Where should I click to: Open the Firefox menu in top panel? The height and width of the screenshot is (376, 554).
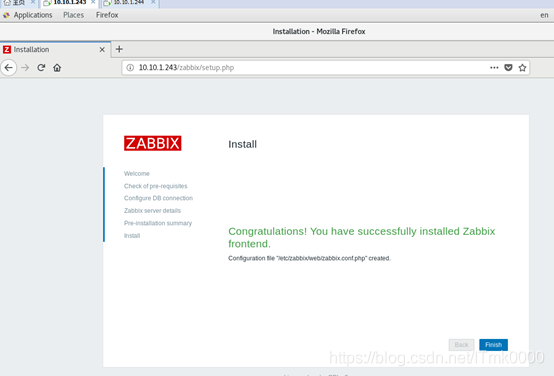tap(107, 15)
